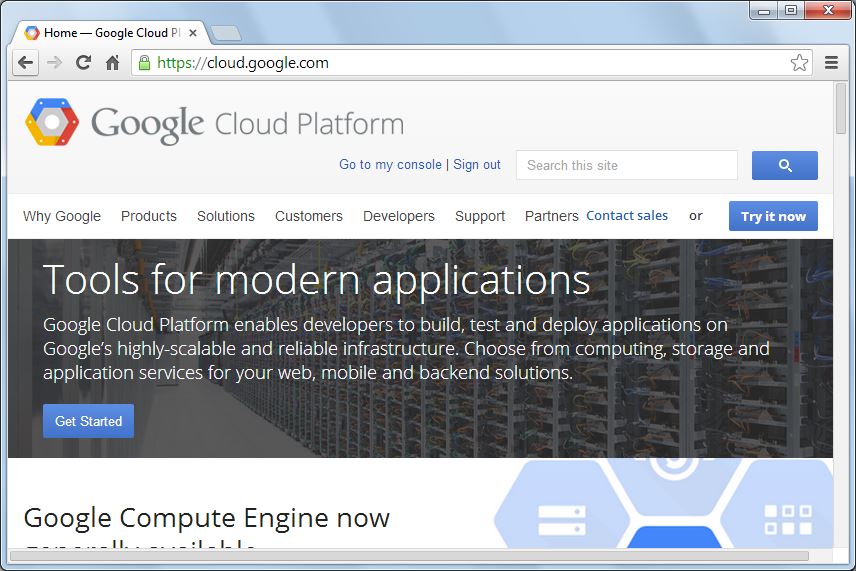856x571 pixels.
Task: Reload the page with the refresh icon
Action: [x=83, y=63]
